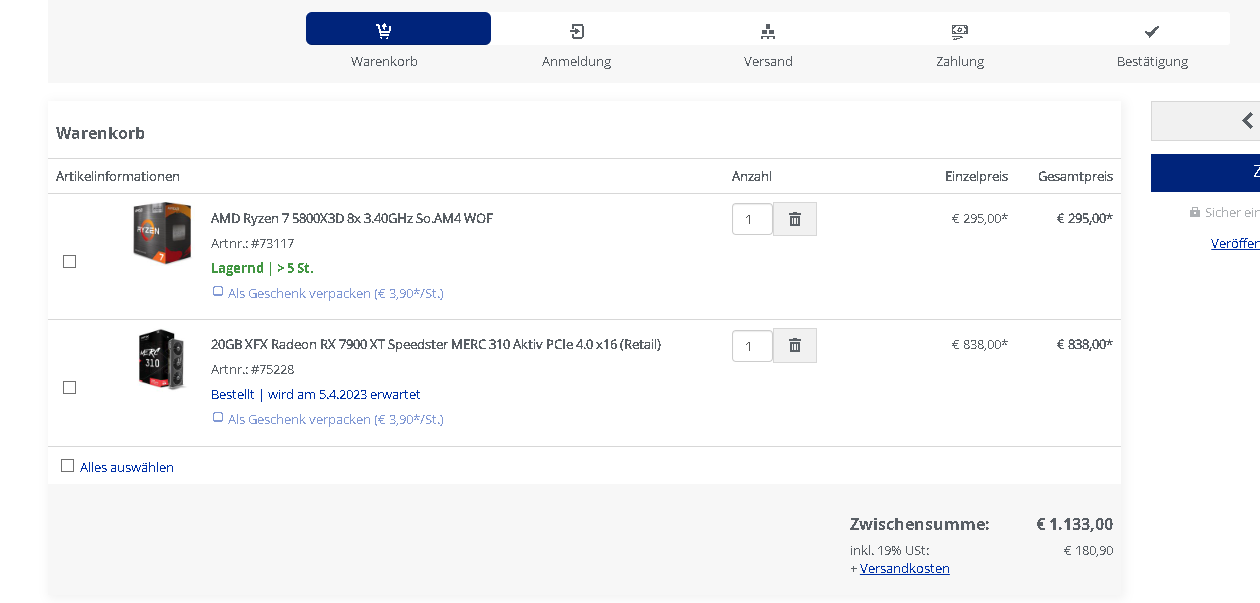Screen dimensions: 1260x603
Task: Click the Zwischensumme € 1.133,00 amount
Action: click(1074, 524)
